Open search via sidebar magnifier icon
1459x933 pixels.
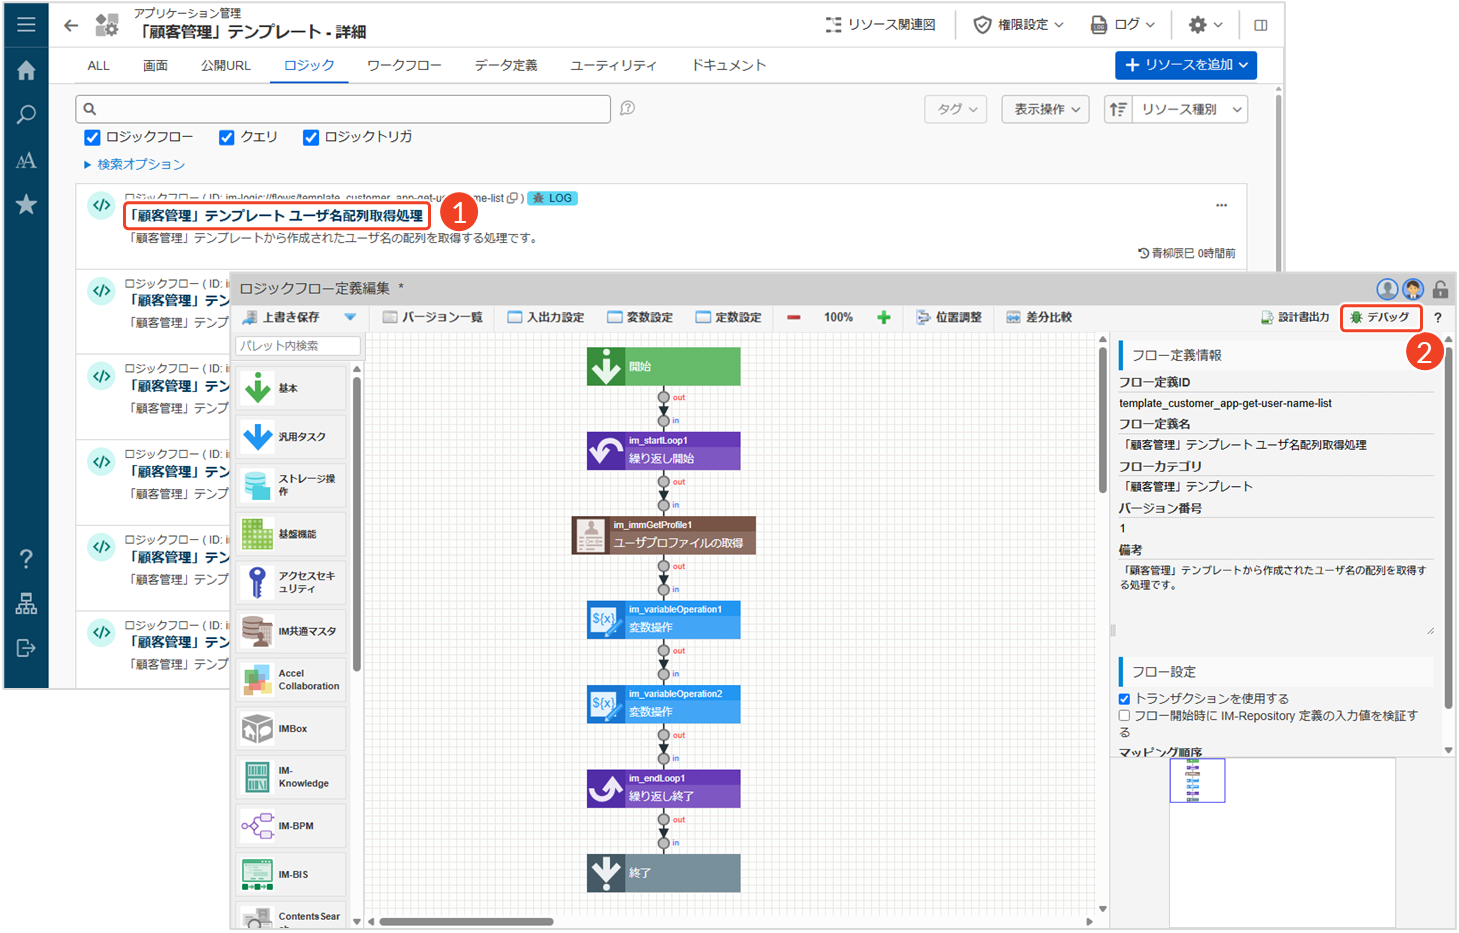26,115
